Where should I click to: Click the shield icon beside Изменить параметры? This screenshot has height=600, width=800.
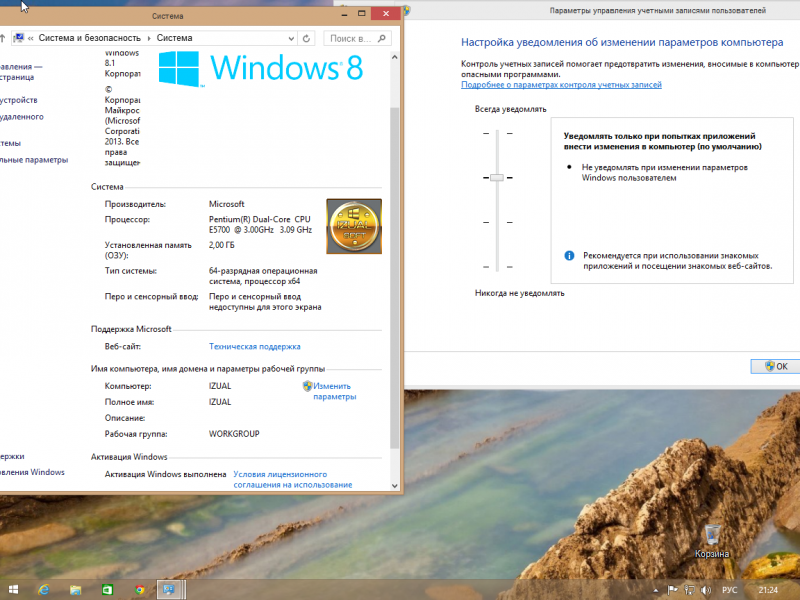click(x=307, y=386)
